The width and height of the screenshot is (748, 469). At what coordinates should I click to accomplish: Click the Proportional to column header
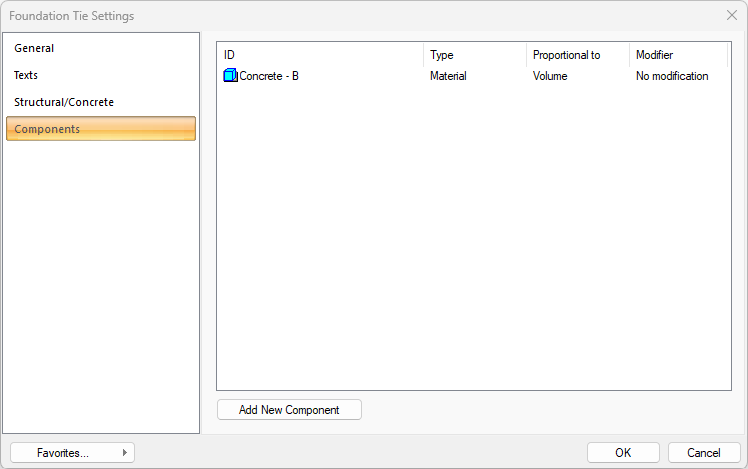click(x=577, y=55)
